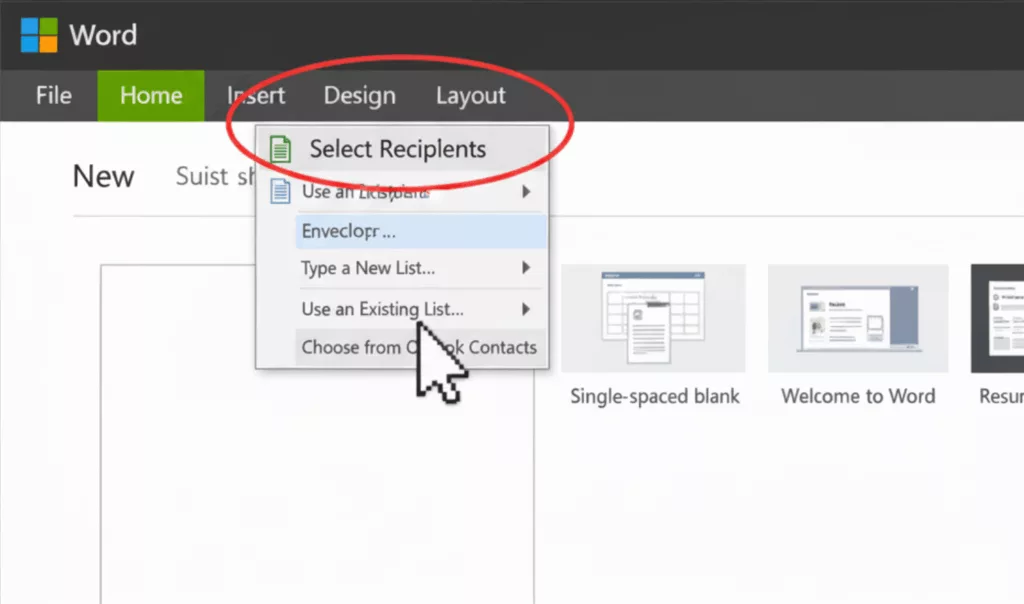Open the Single-spaced blank template thumbnail
Image resolution: width=1024 pixels, height=604 pixels.
pos(653,318)
